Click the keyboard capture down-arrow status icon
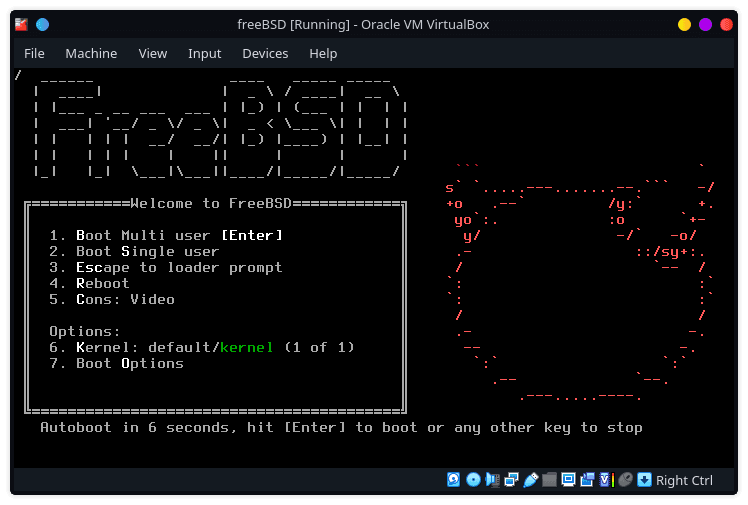748x505 pixels. click(x=644, y=480)
